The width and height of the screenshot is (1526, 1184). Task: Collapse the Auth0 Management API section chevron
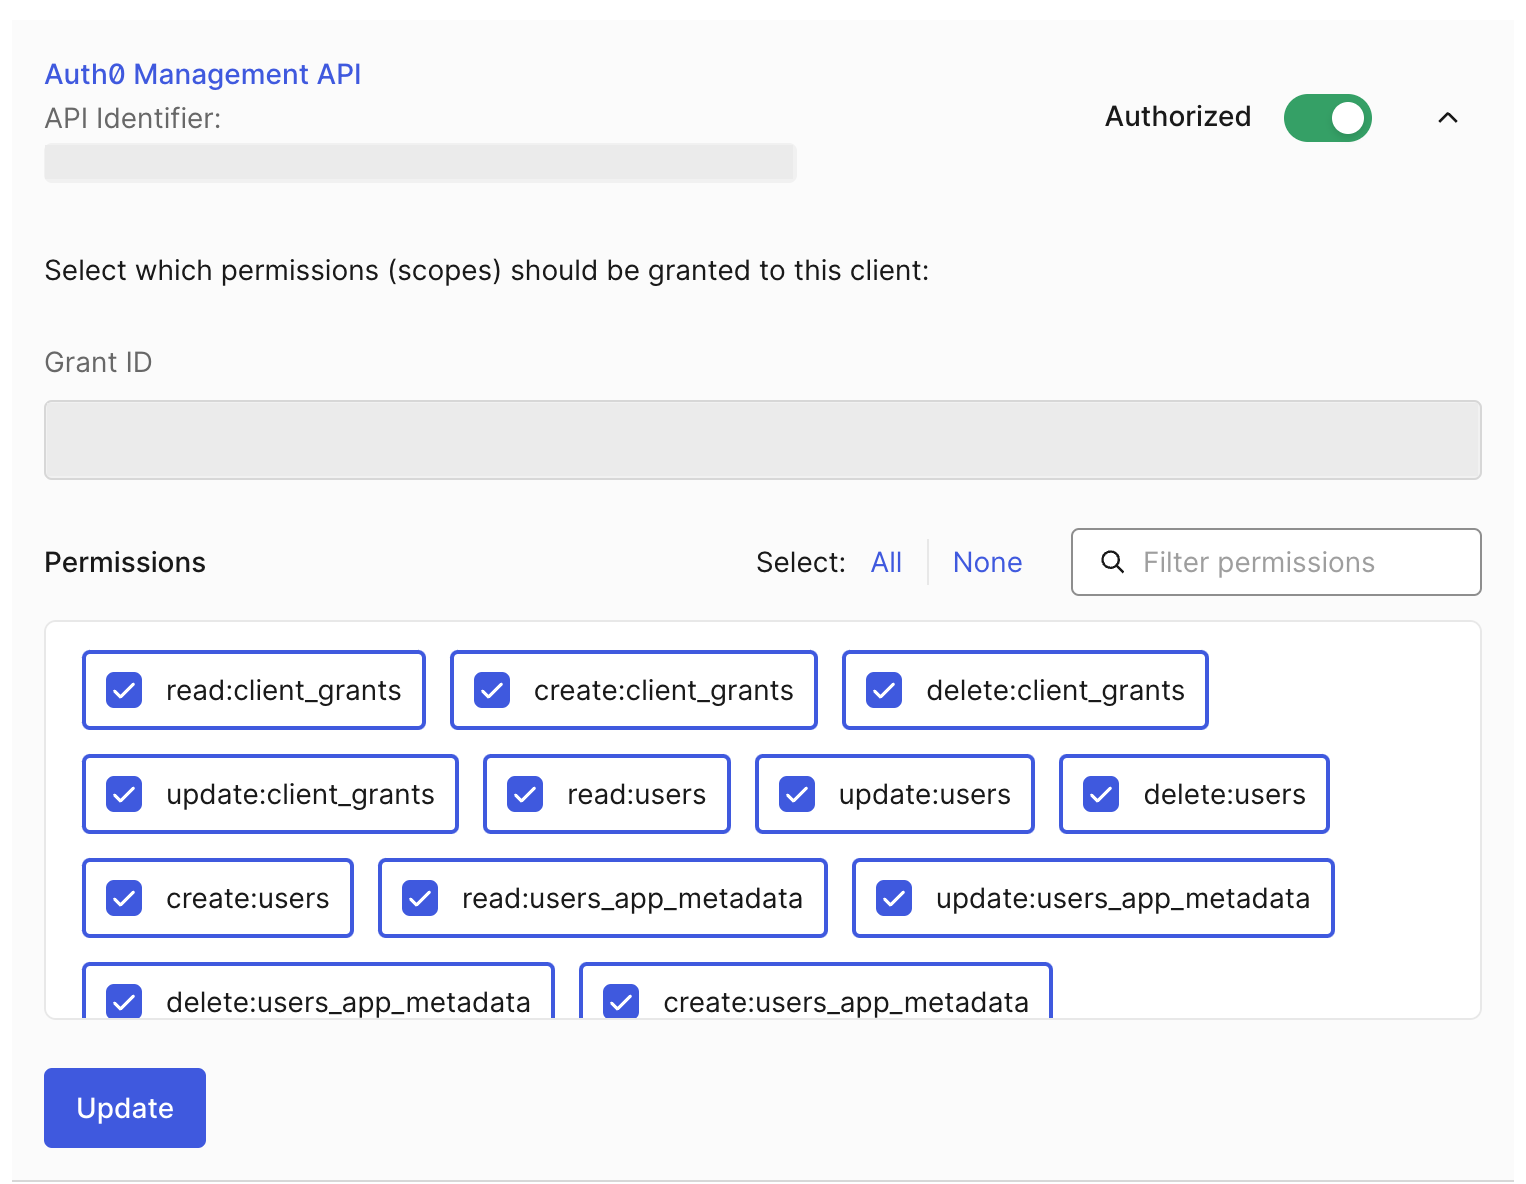pyautogui.click(x=1447, y=118)
